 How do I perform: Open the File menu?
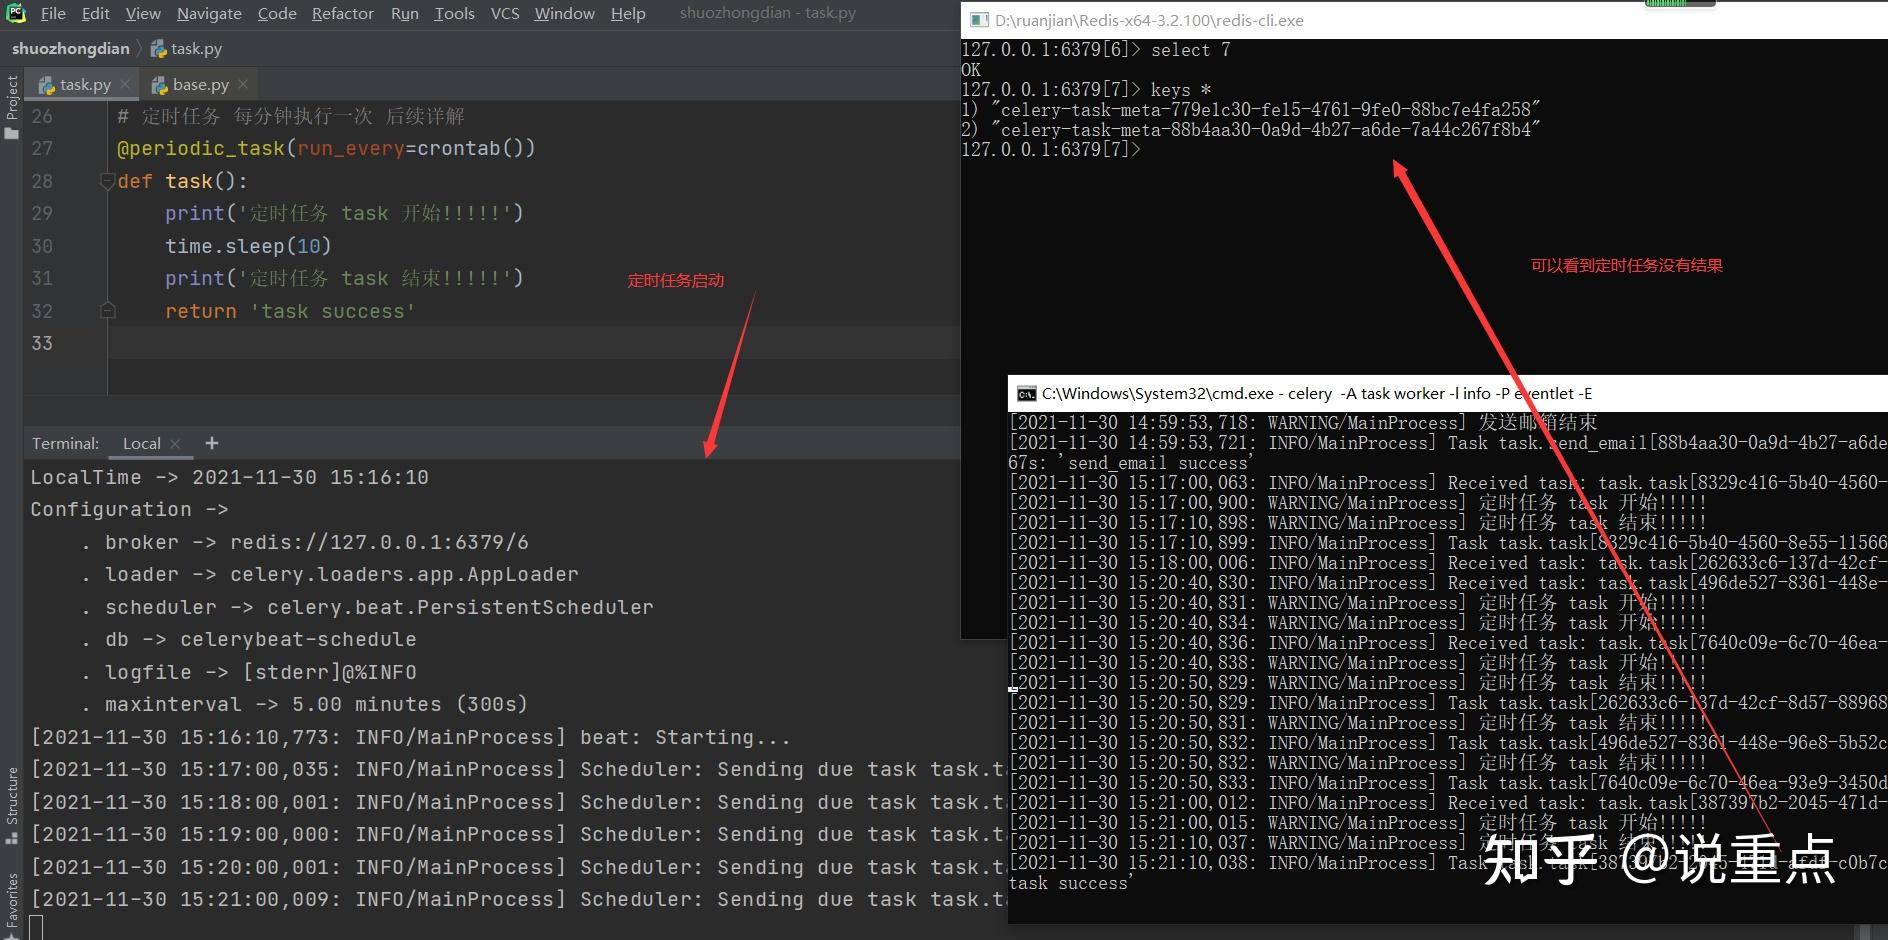(x=53, y=13)
